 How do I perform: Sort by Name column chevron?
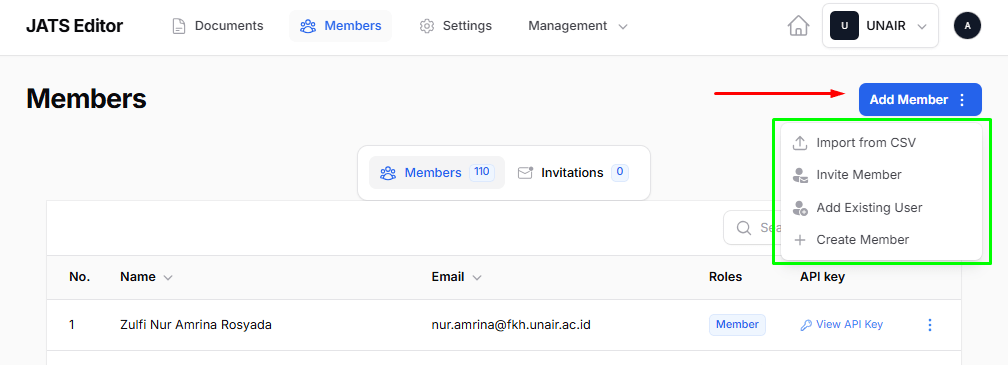pos(168,278)
